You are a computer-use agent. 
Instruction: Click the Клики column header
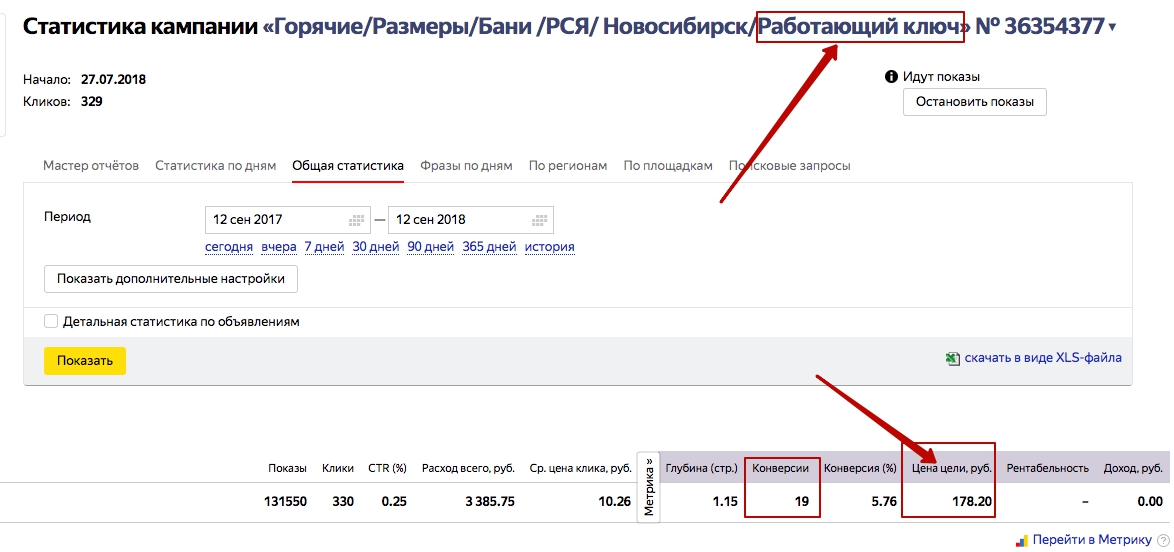(x=338, y=468)
